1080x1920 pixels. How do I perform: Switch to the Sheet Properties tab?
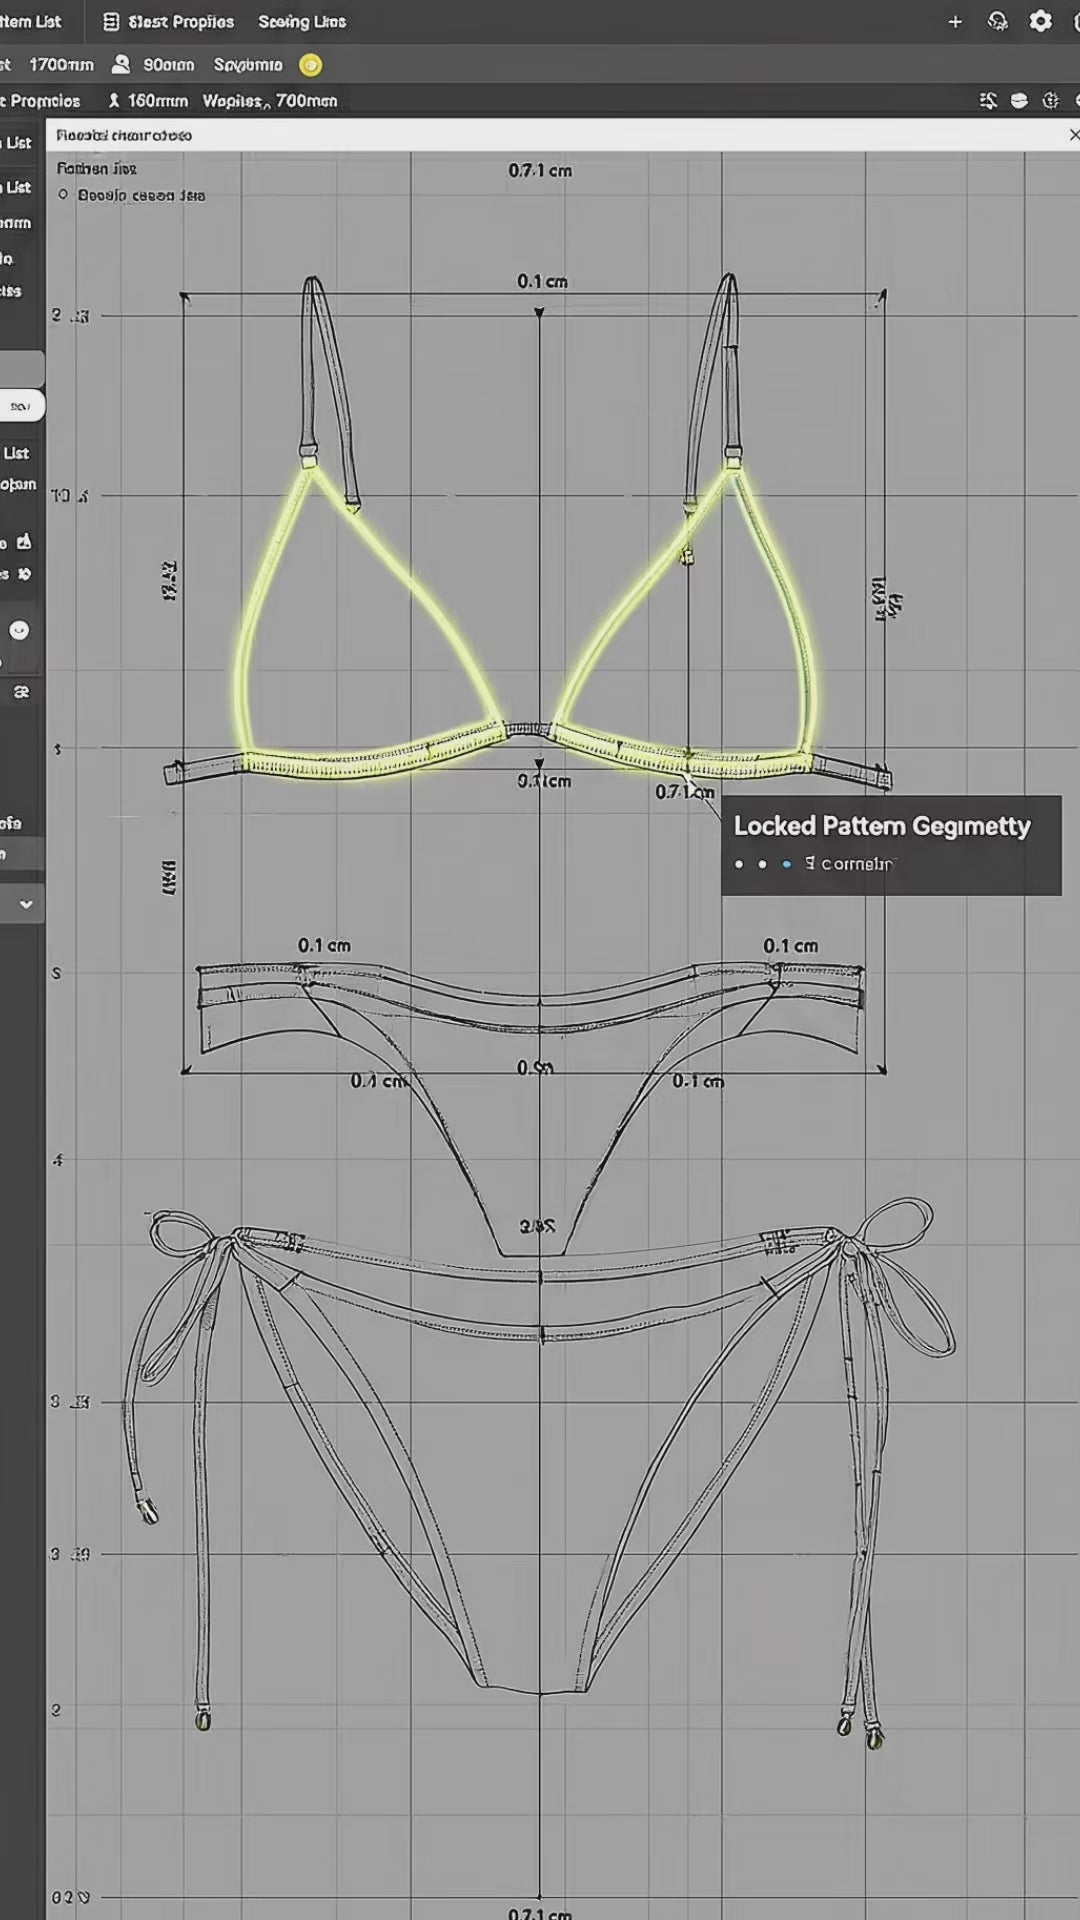point(180,22)
